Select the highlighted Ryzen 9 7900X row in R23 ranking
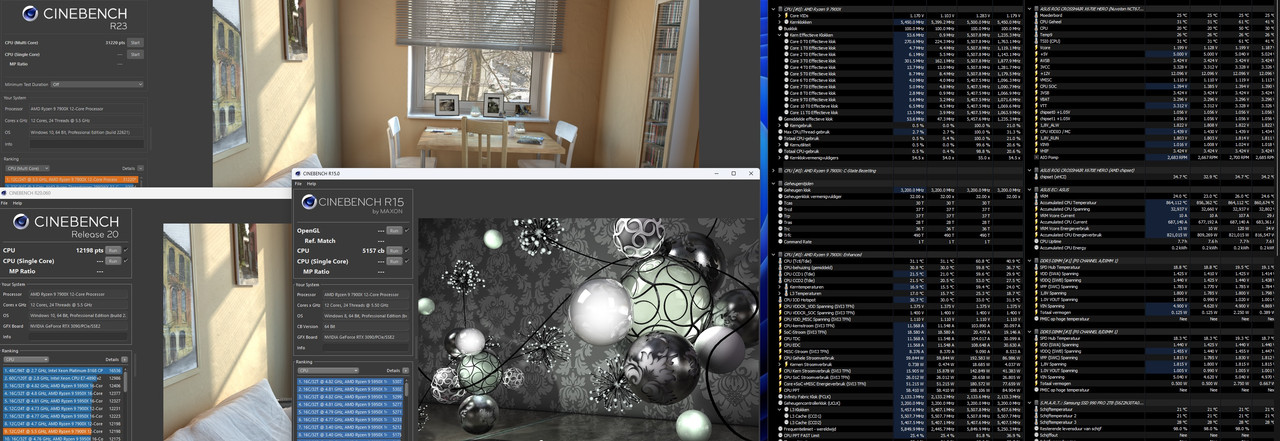This screenshot has width=1280, height=441. pos(71,179)
